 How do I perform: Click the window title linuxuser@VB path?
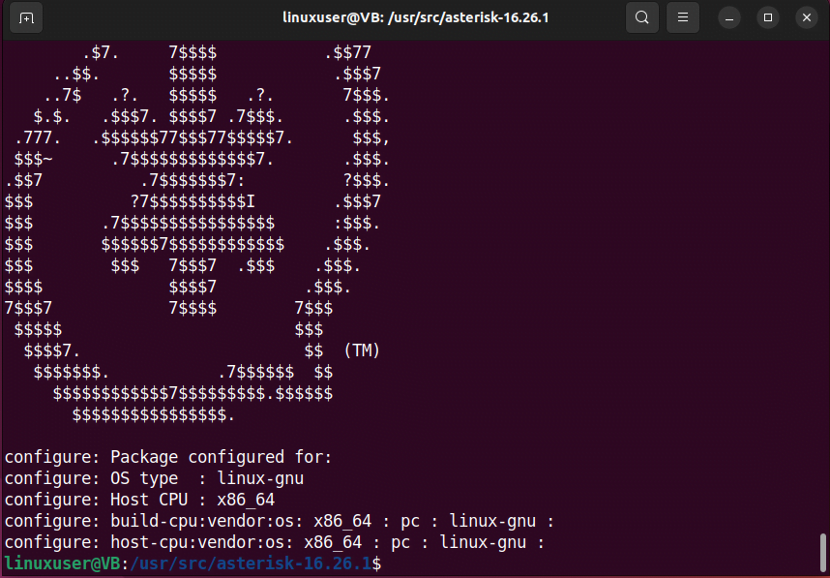coord(416,18)
